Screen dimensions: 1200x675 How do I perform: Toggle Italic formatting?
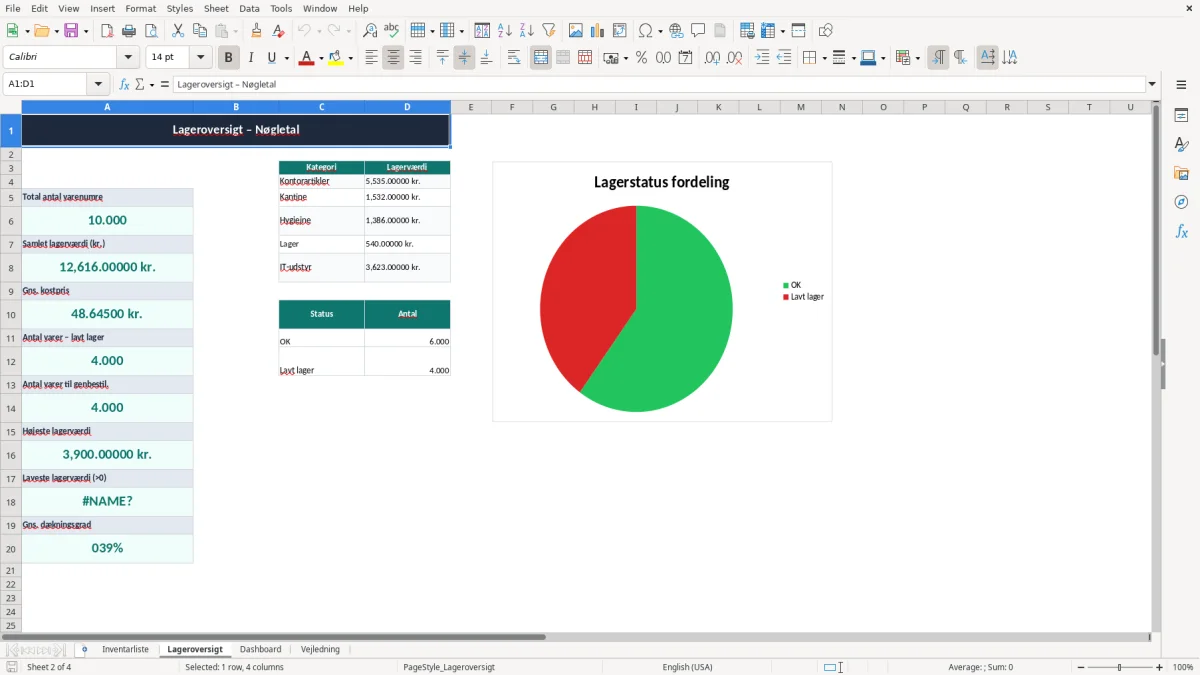[x=250, y=58]
